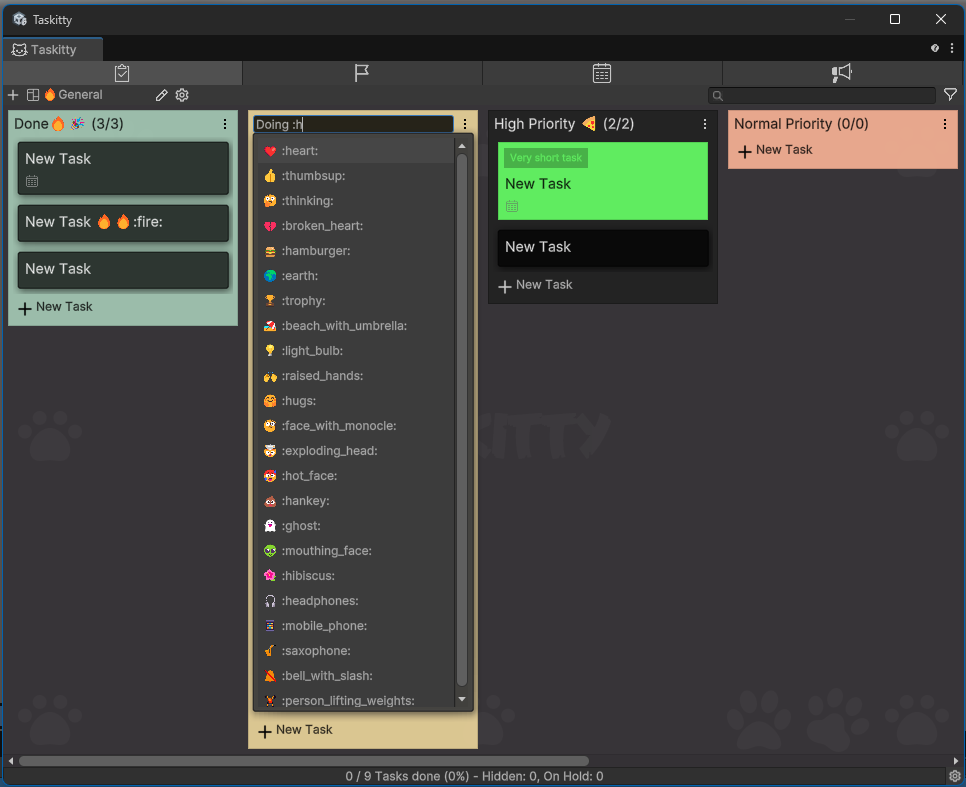Open the window options kebab menu
The height and width of the screenshot is (787, 966).
pyautogui.click(x=952, y=48)
